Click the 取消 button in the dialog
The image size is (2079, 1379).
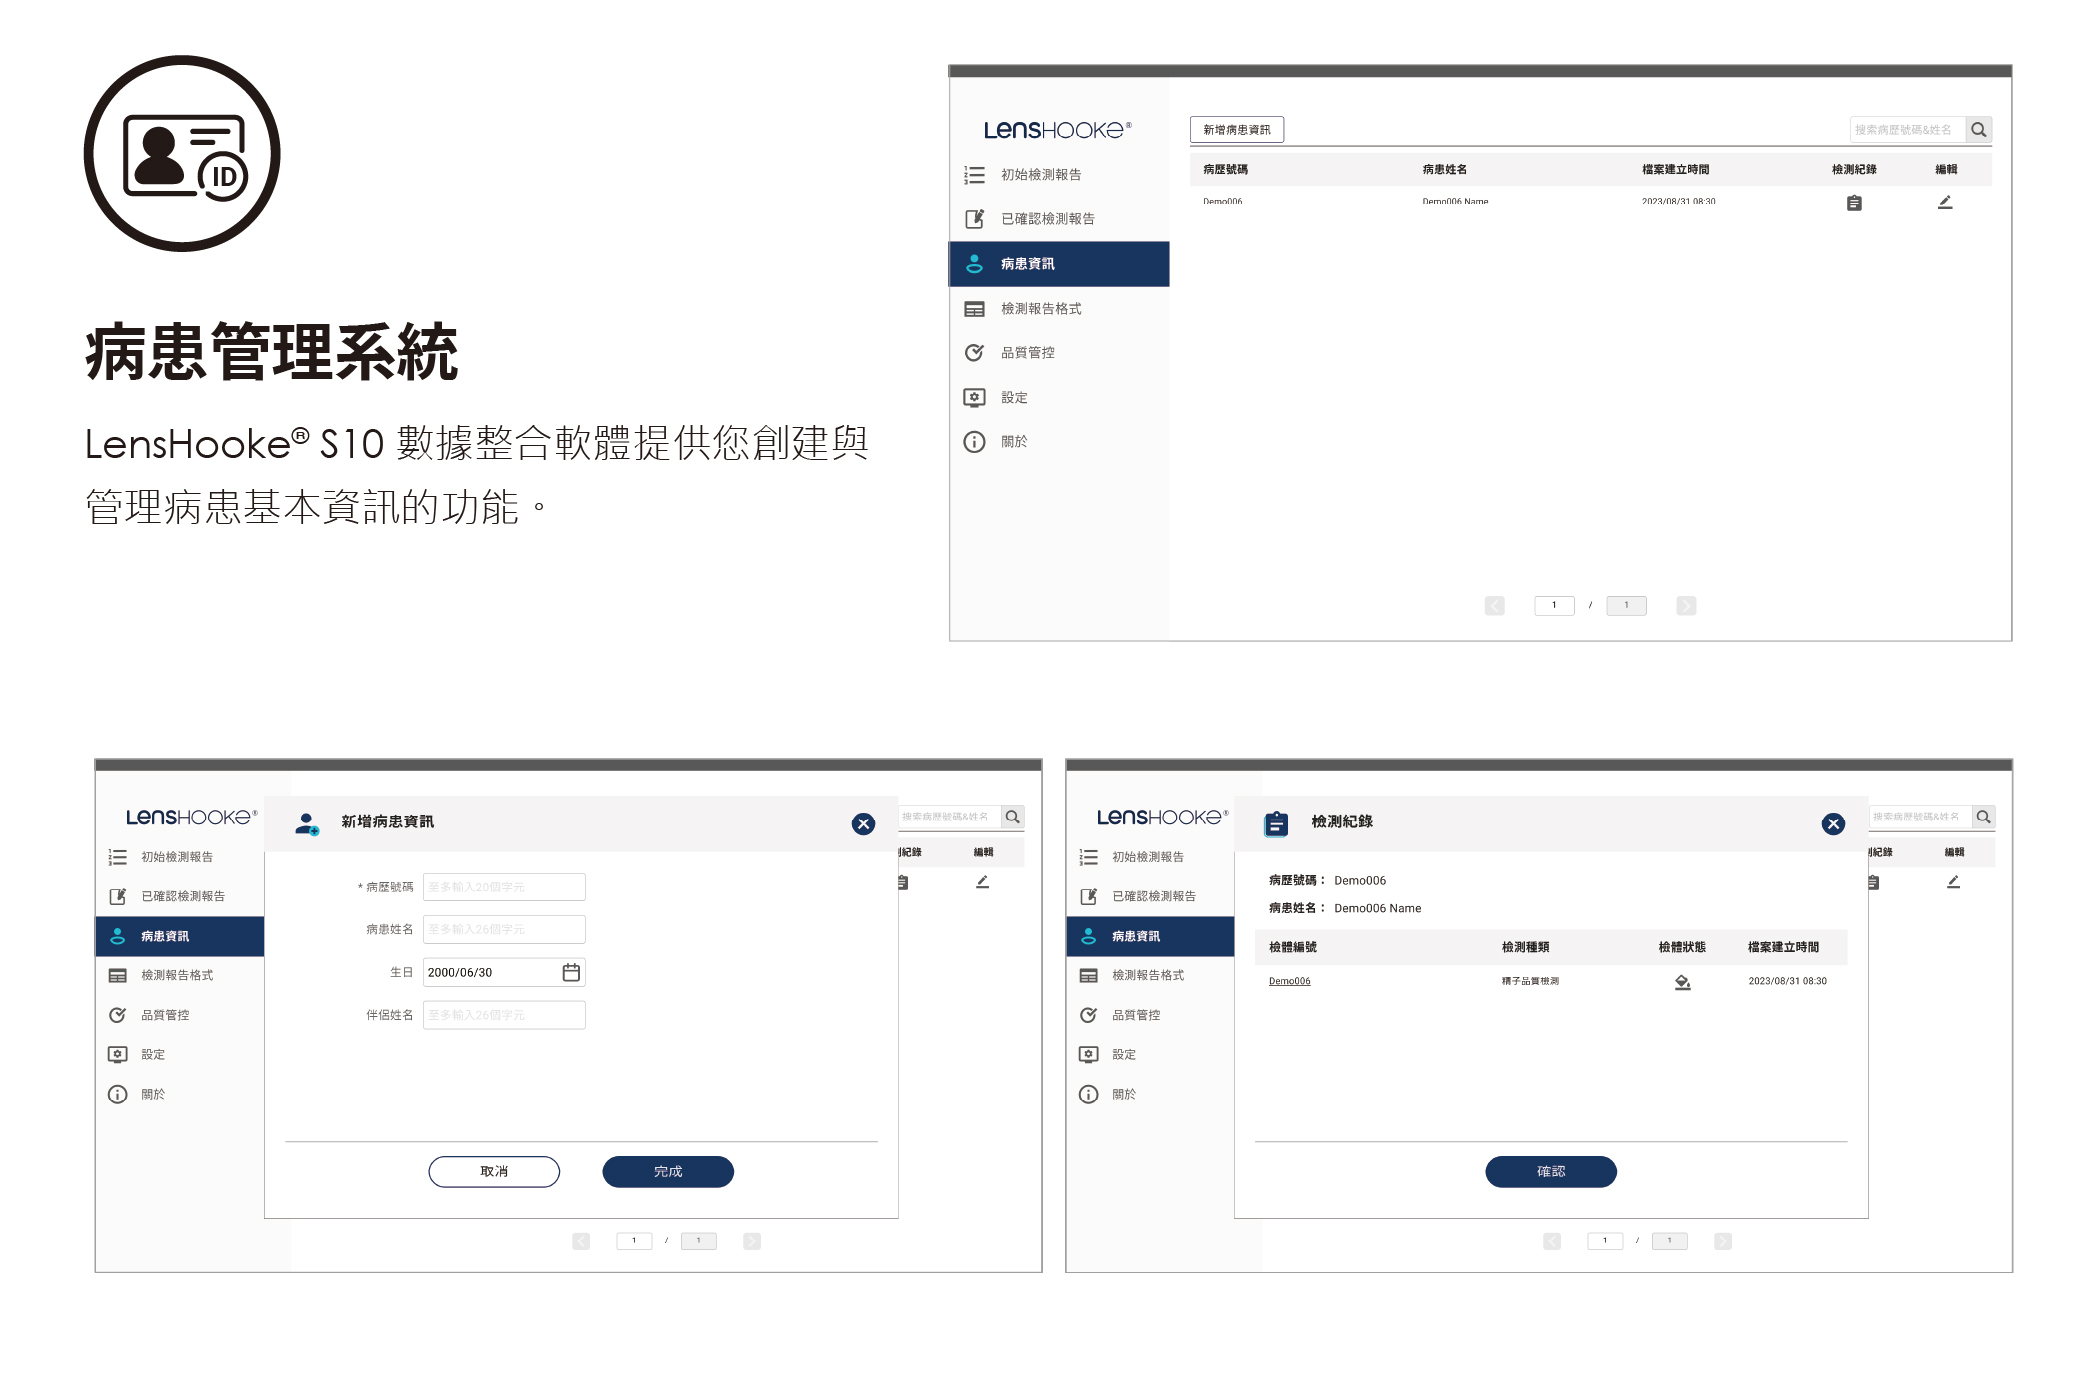click(x=494, y=1171)
